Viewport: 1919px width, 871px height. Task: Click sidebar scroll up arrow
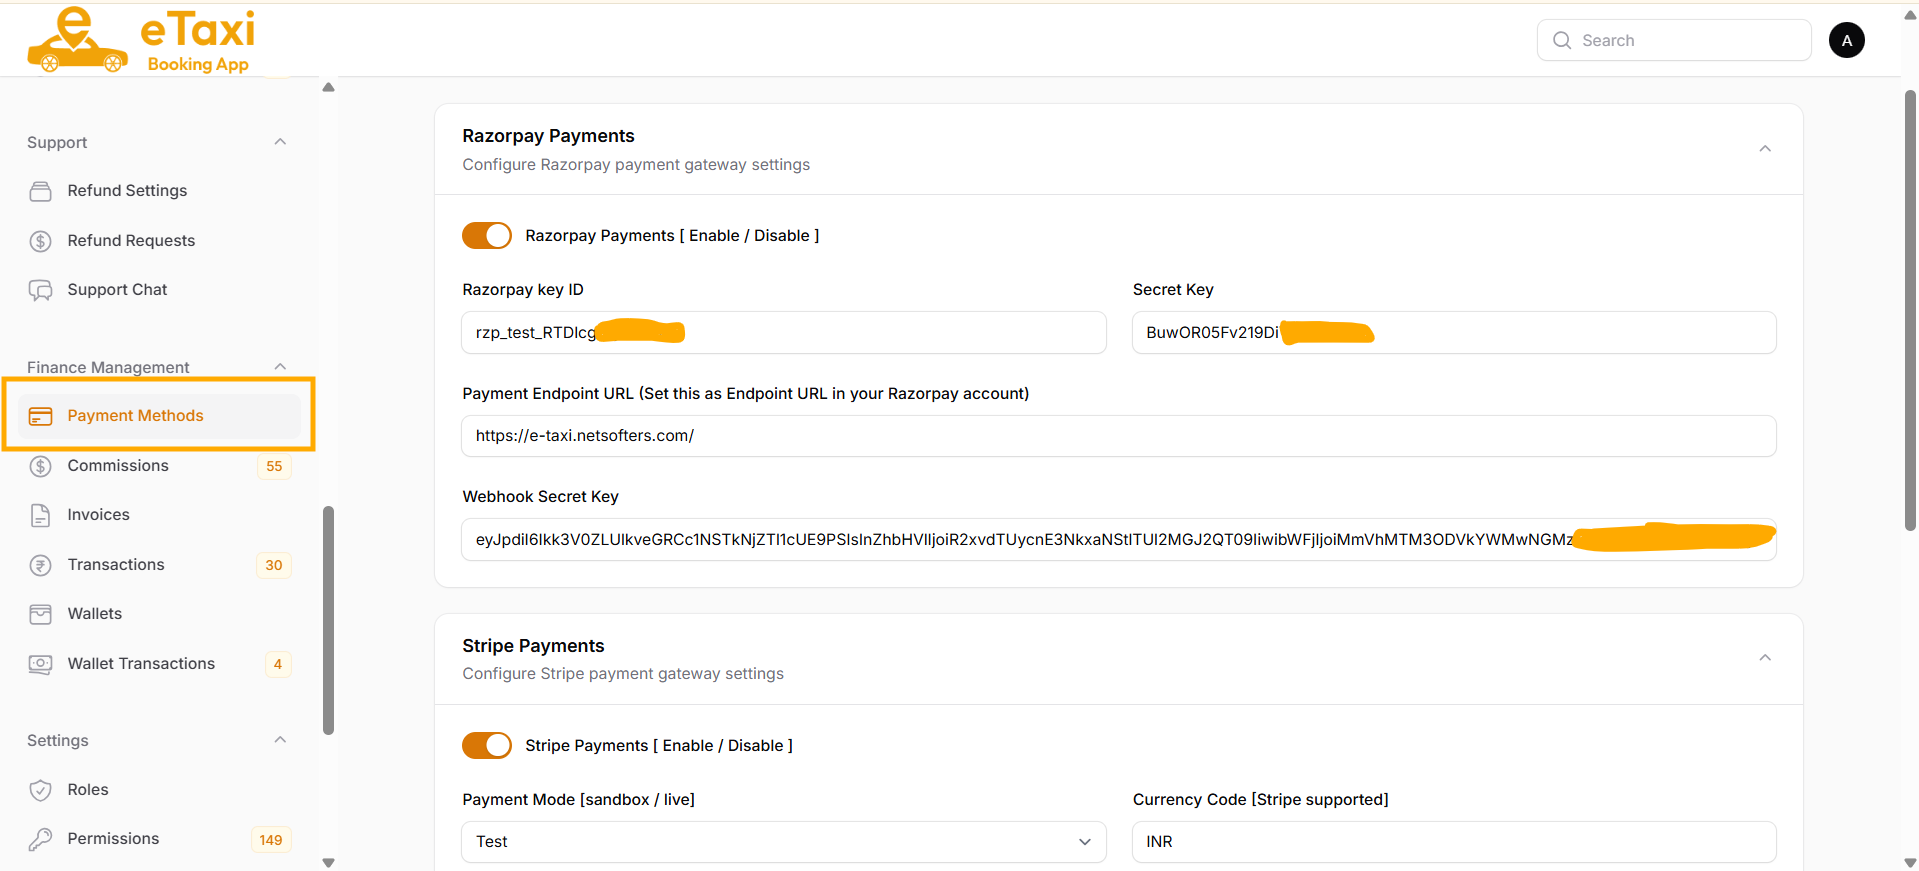pos(328,87)
